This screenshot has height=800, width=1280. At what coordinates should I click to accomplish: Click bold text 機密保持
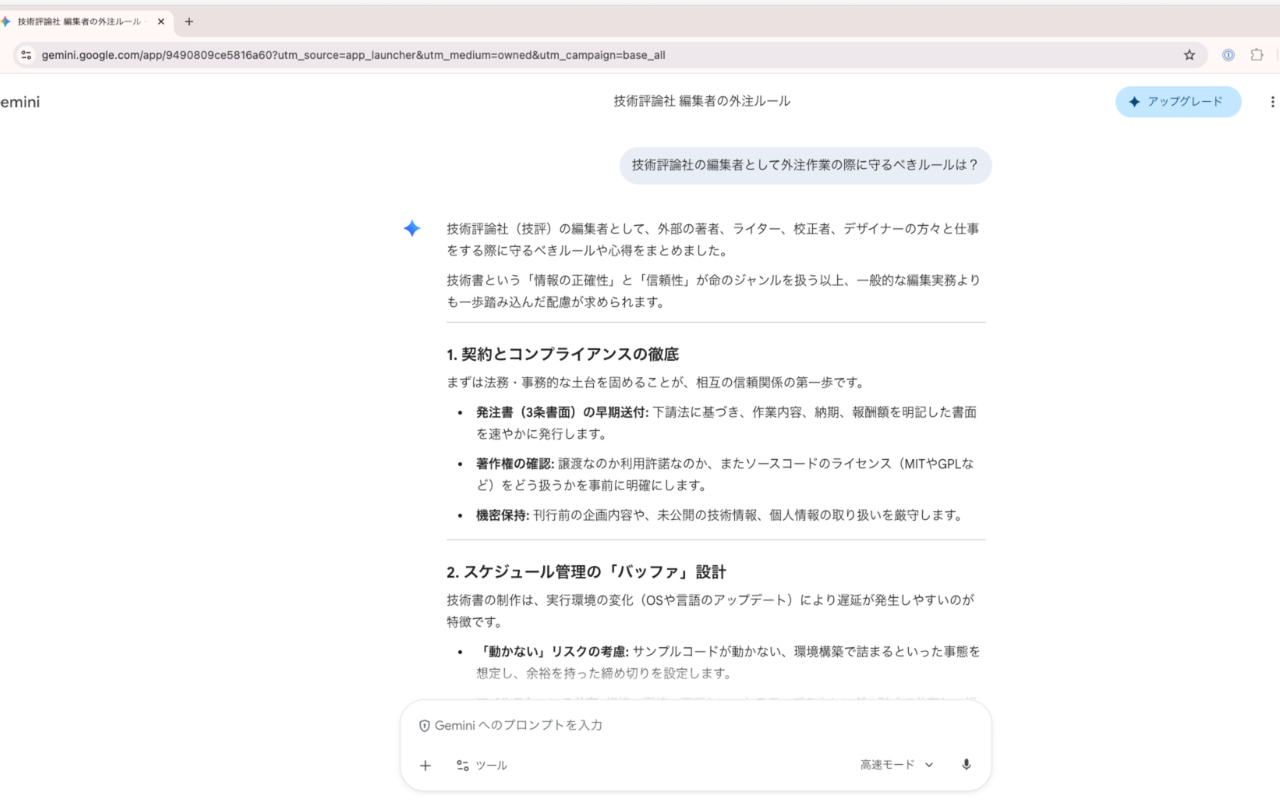coord(503,516)
